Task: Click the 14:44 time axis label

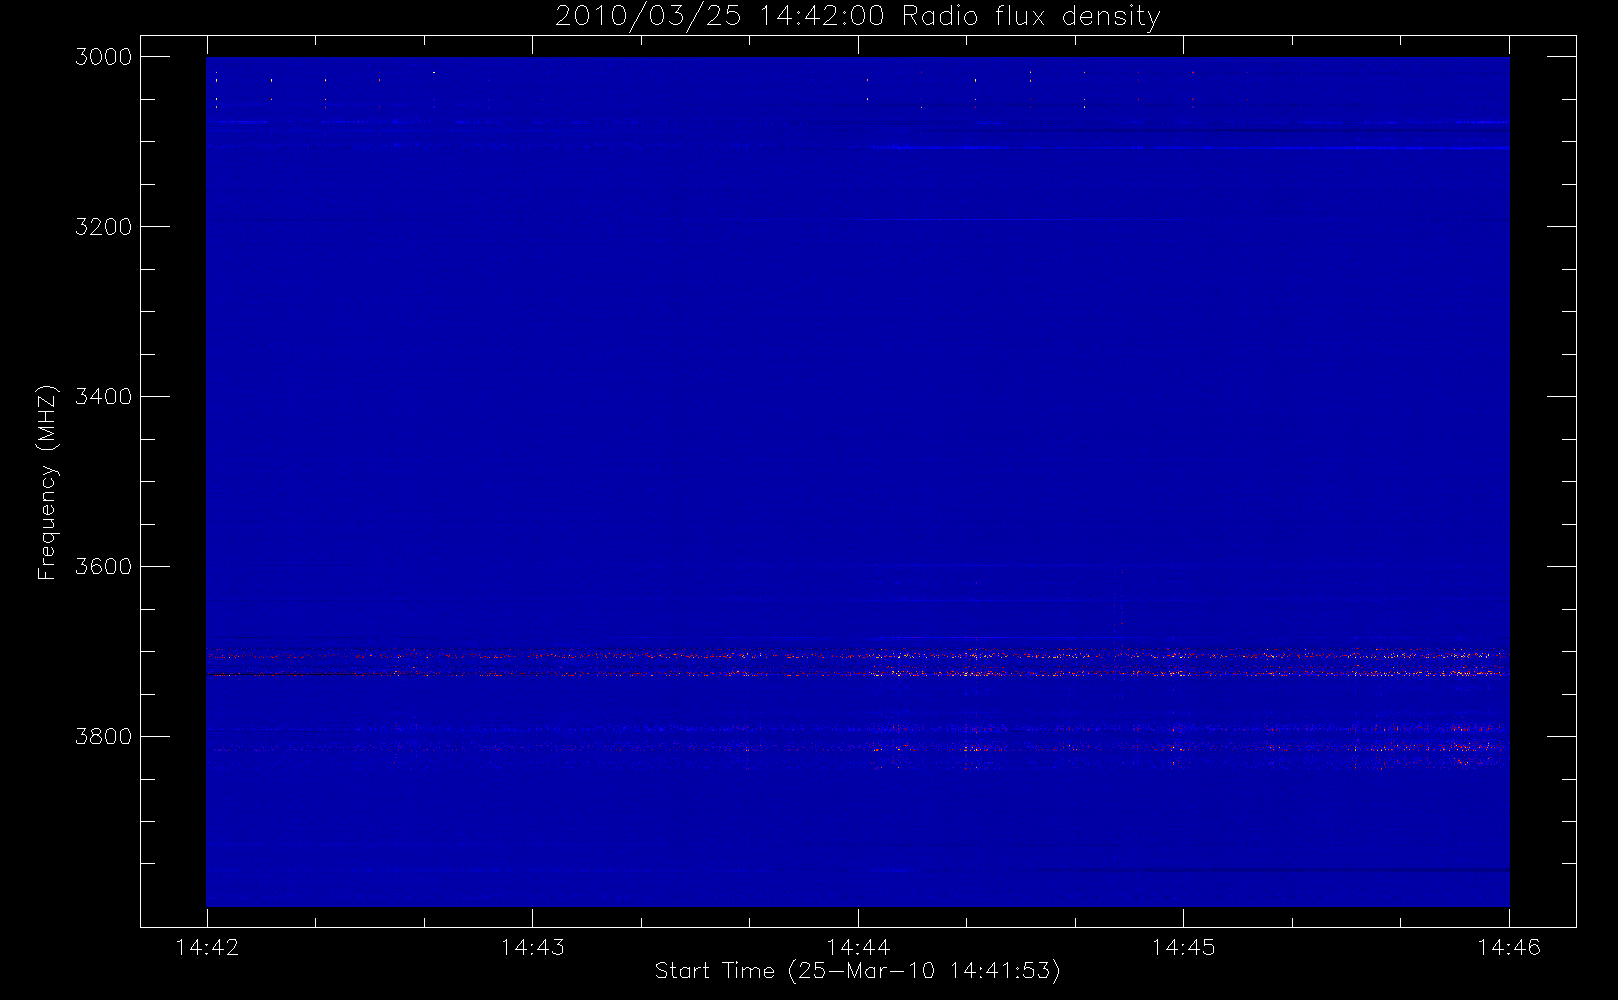Action: pos(858,947)
